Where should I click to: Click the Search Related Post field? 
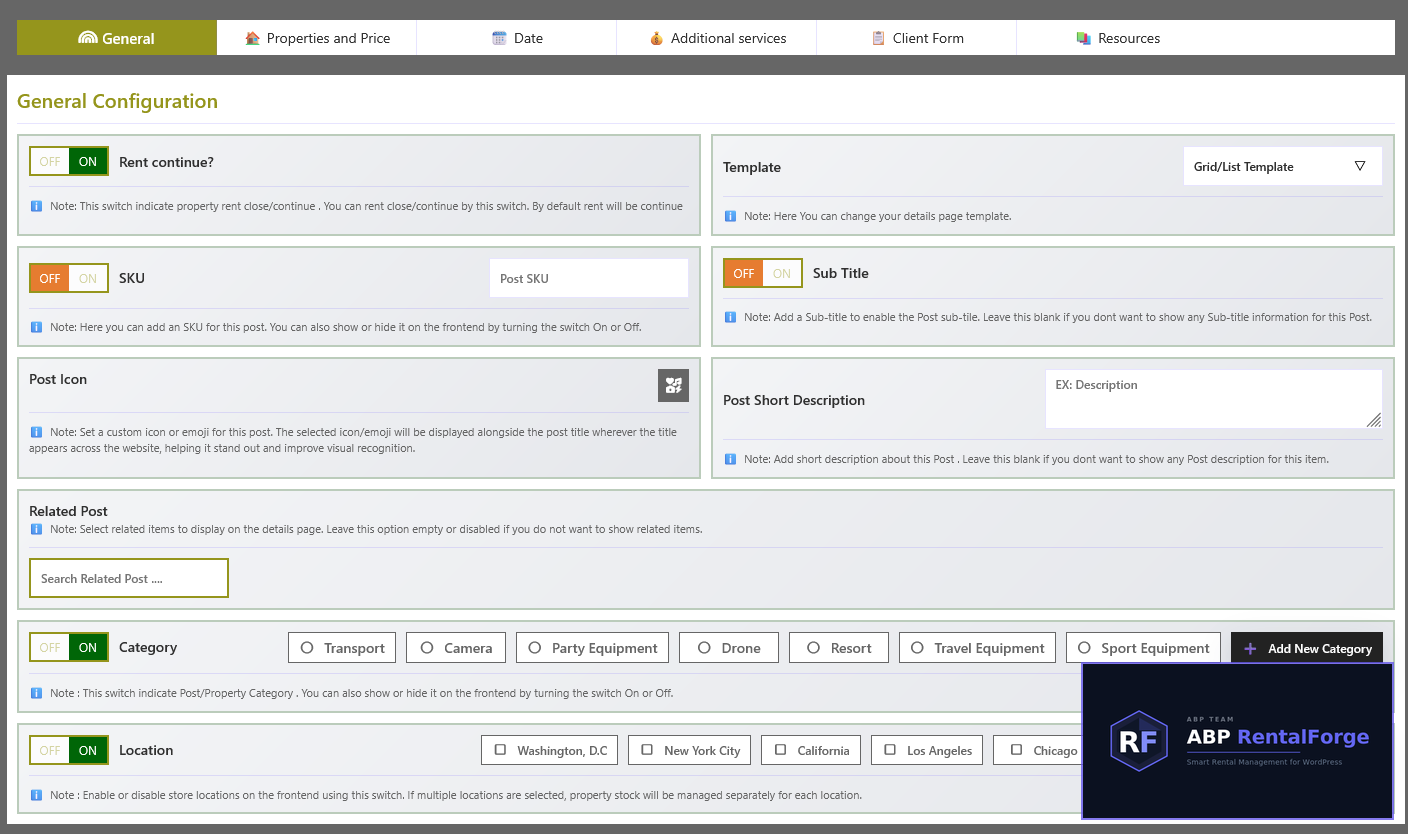129,578
